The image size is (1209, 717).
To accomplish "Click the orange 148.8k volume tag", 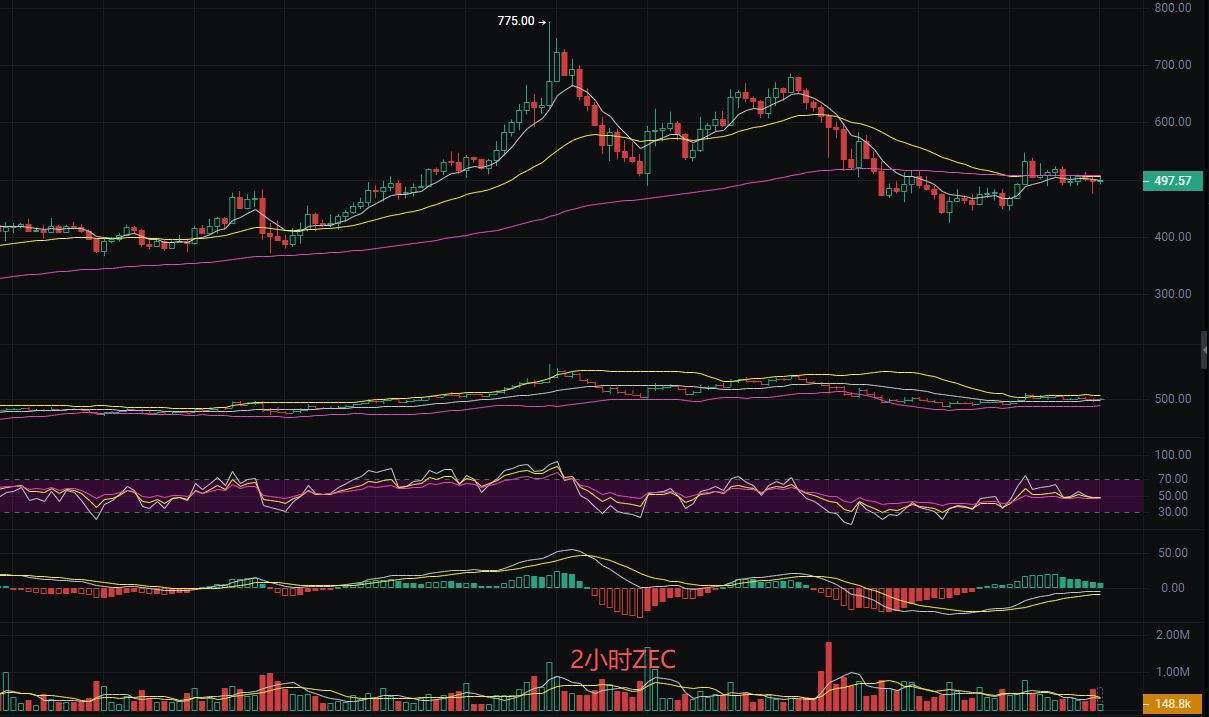I will 1170,704.
